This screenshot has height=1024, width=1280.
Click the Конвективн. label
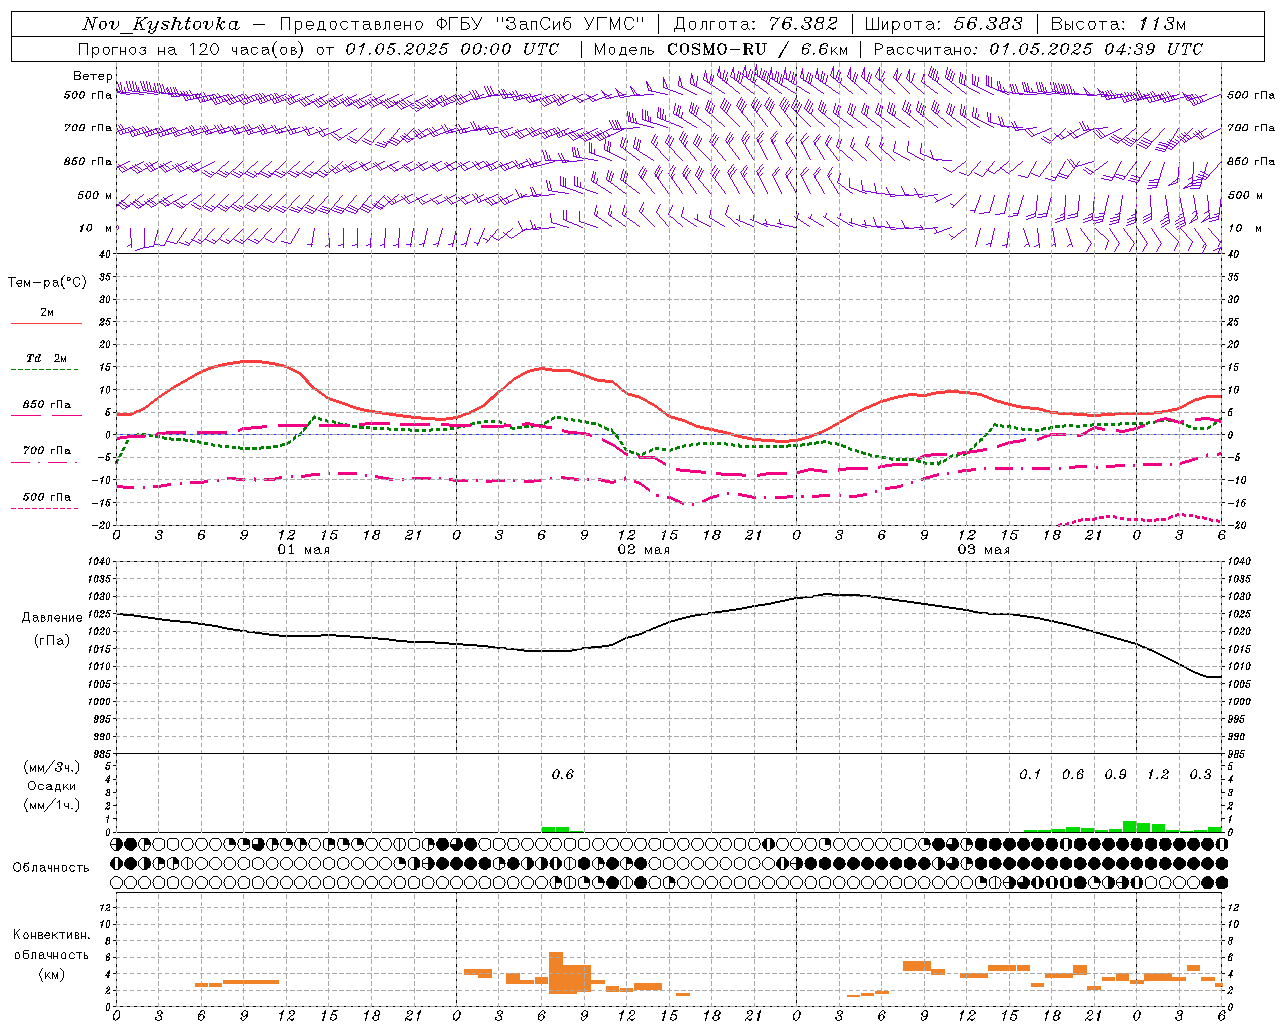coord(51,935)
